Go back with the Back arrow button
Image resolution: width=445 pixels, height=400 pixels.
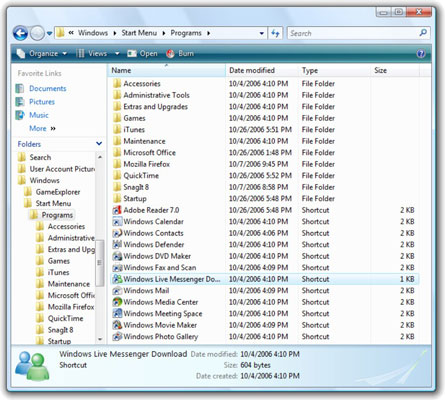pyautogui.click(x=20, y=33)
